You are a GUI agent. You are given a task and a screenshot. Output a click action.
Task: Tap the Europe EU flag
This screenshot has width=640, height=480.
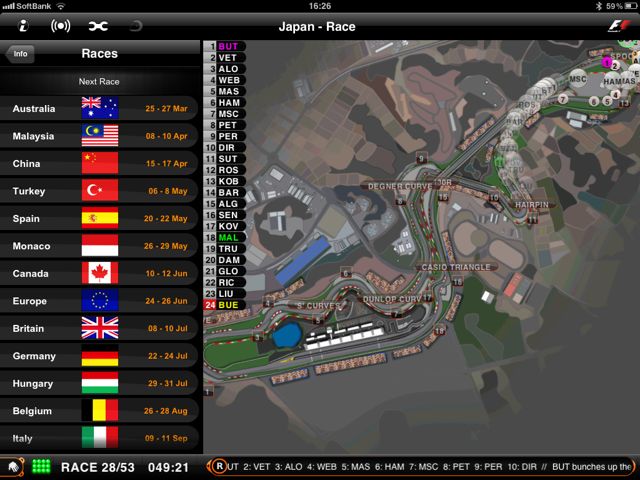coord(100,301)
